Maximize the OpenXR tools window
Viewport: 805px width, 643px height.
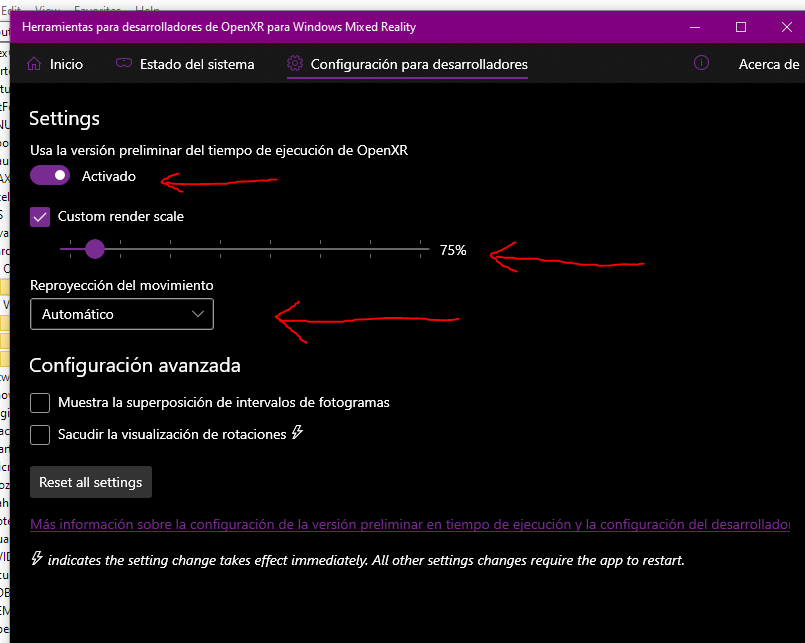tap(741, 27)
